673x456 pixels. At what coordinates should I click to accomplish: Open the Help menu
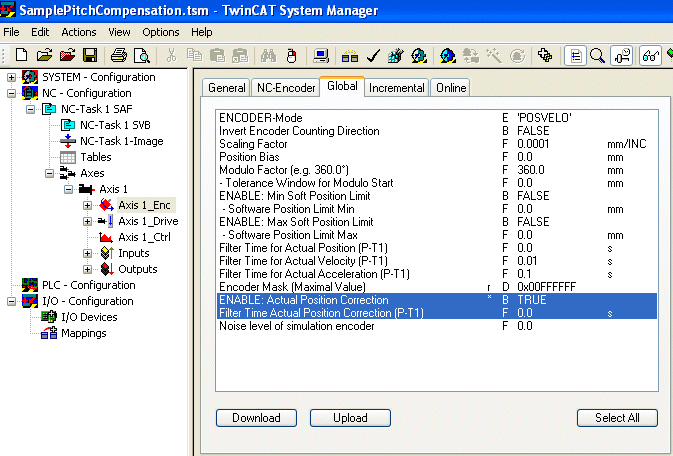click(x=202, y=32)
